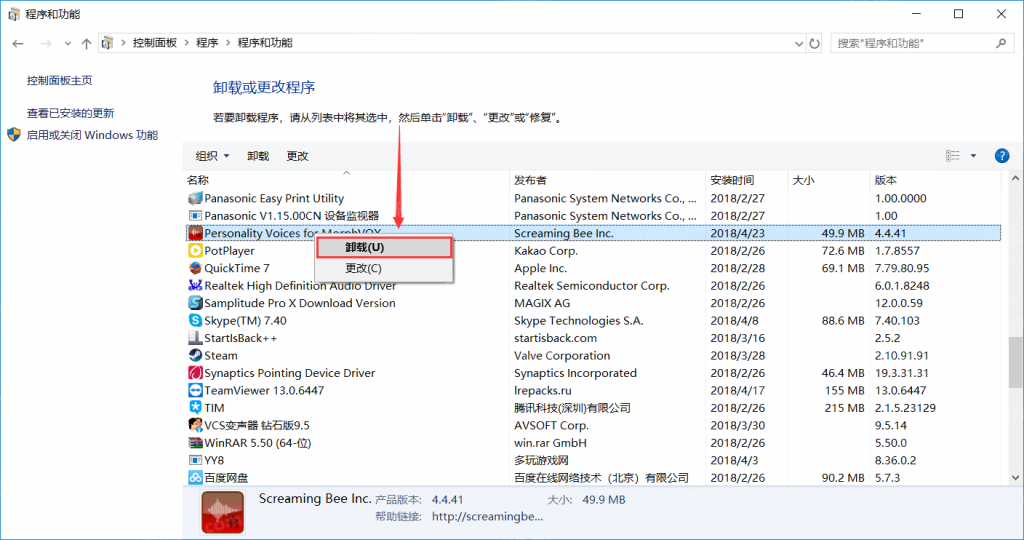Click the scrollbar down arrow
This screenshot has height=540, width=1024.
[1015, 478]
